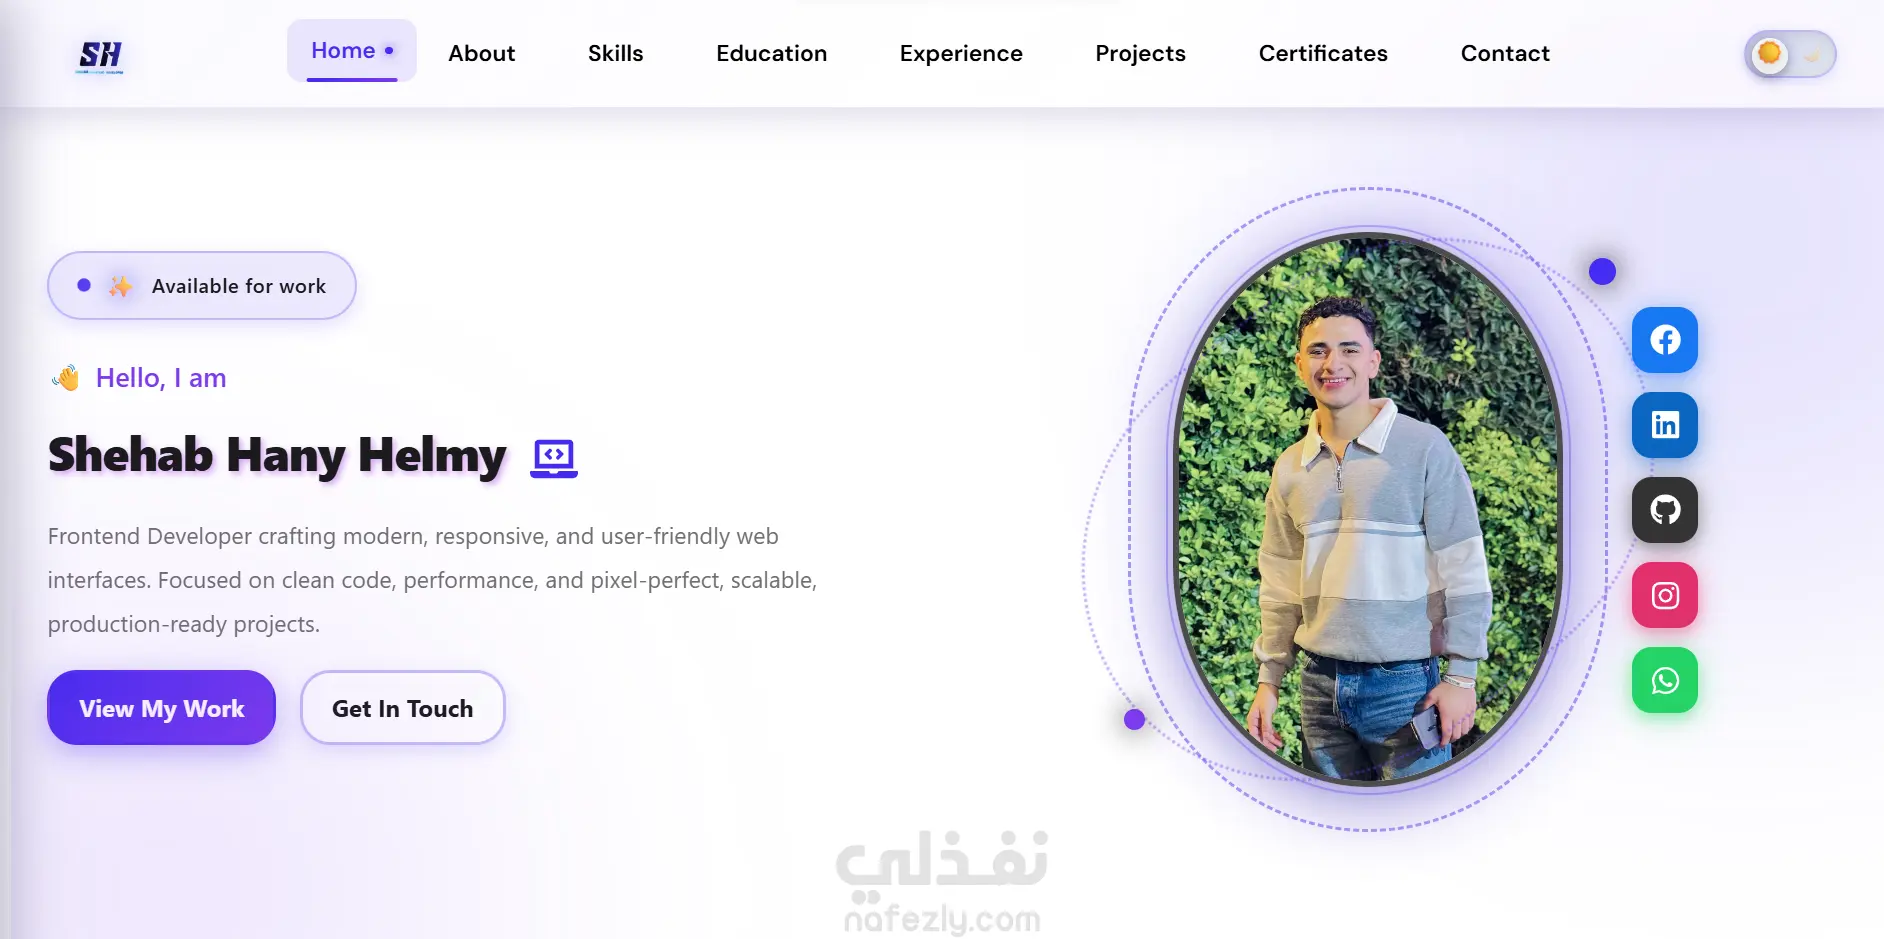Open the WhatsApp chat icon
This screenshot has height=939, width=1884.
[x=1665, y=680]
